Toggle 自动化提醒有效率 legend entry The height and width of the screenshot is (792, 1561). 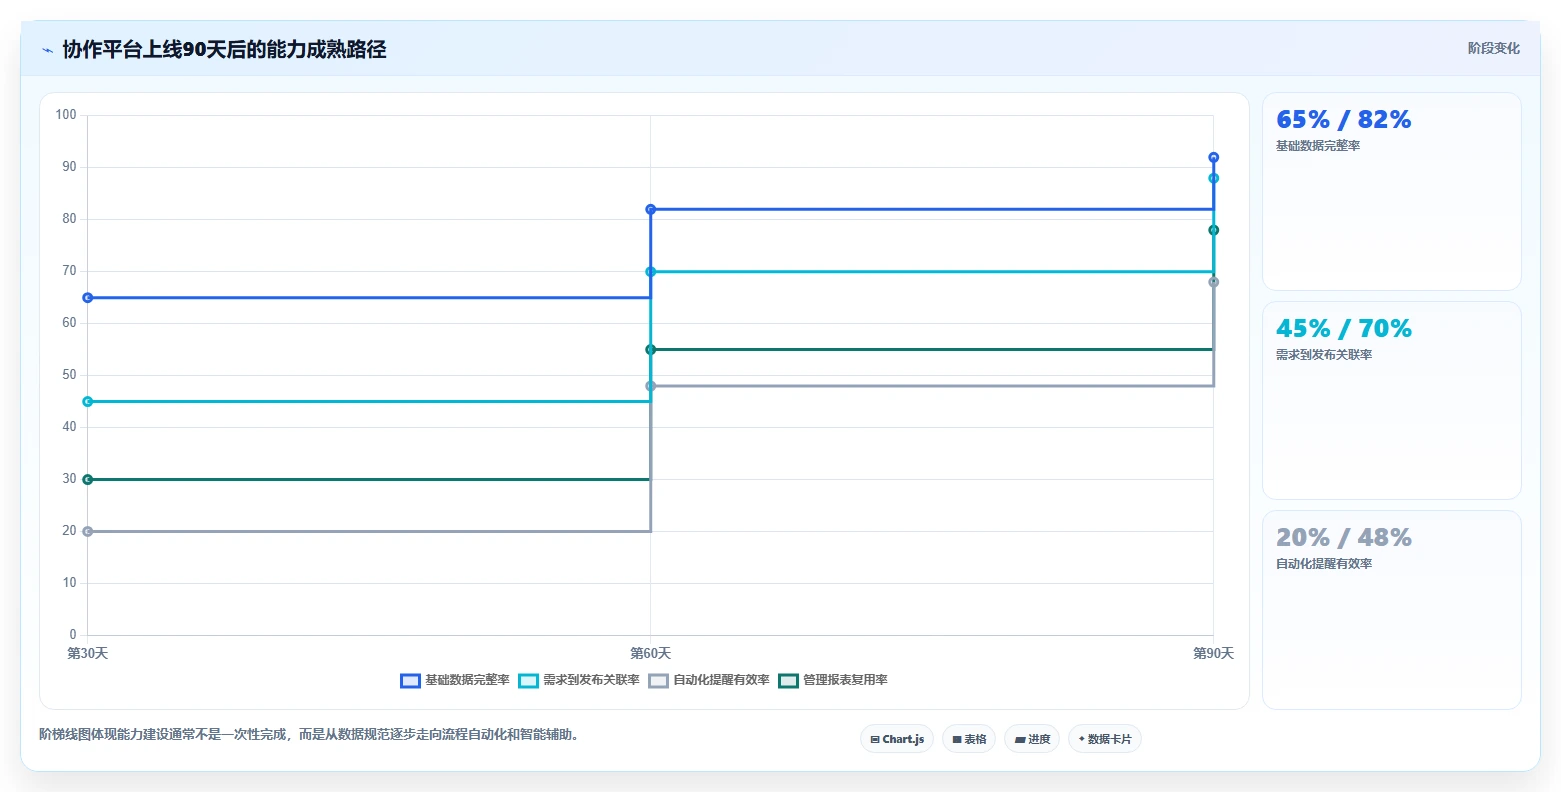tap(709, 680)
